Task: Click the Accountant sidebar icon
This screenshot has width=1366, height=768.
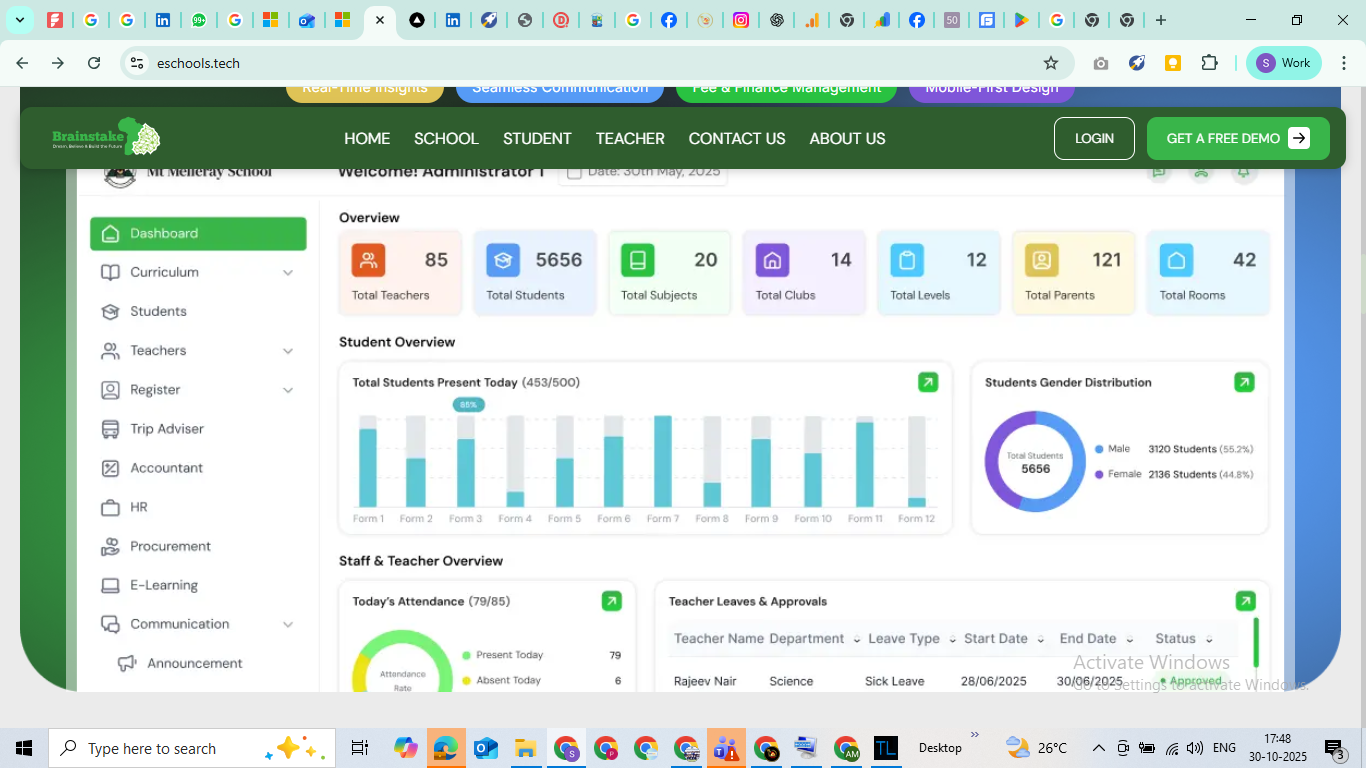Action: 111,468
